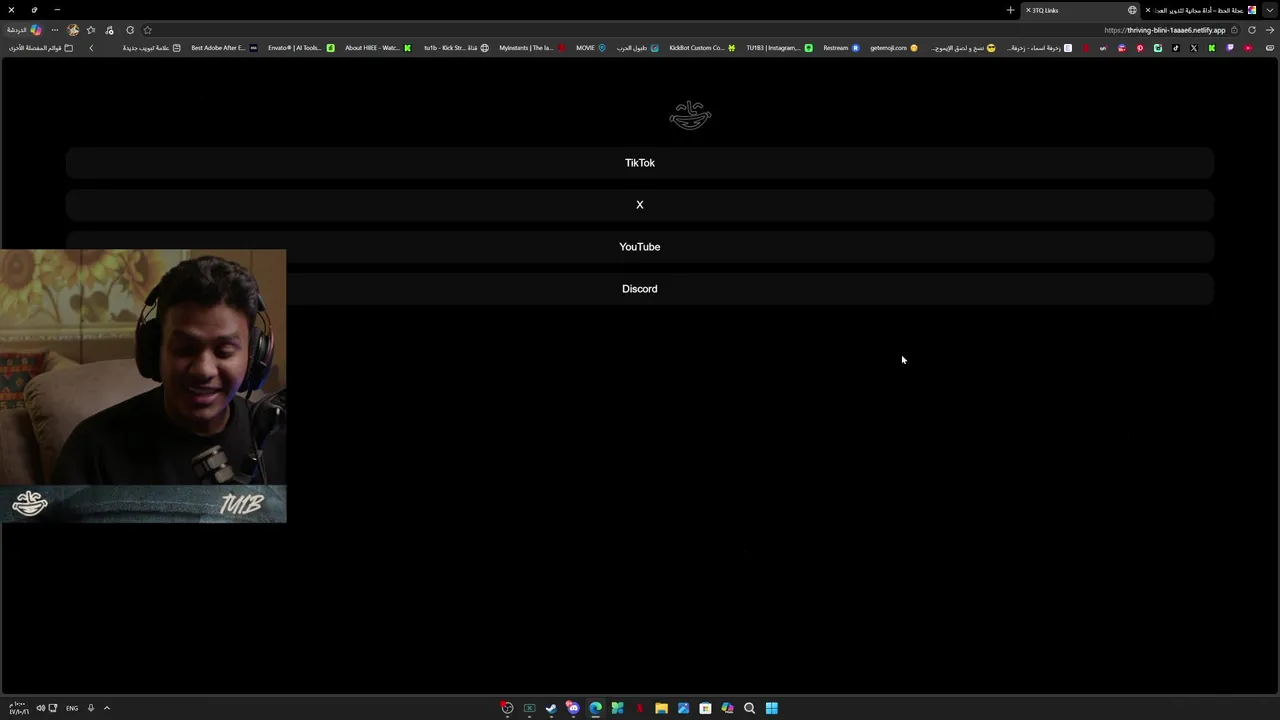The height and width of the screenshot is (720, 1280).
Task: Open the Pinterest bookmark icon
Action: (x=1140, y=48)
